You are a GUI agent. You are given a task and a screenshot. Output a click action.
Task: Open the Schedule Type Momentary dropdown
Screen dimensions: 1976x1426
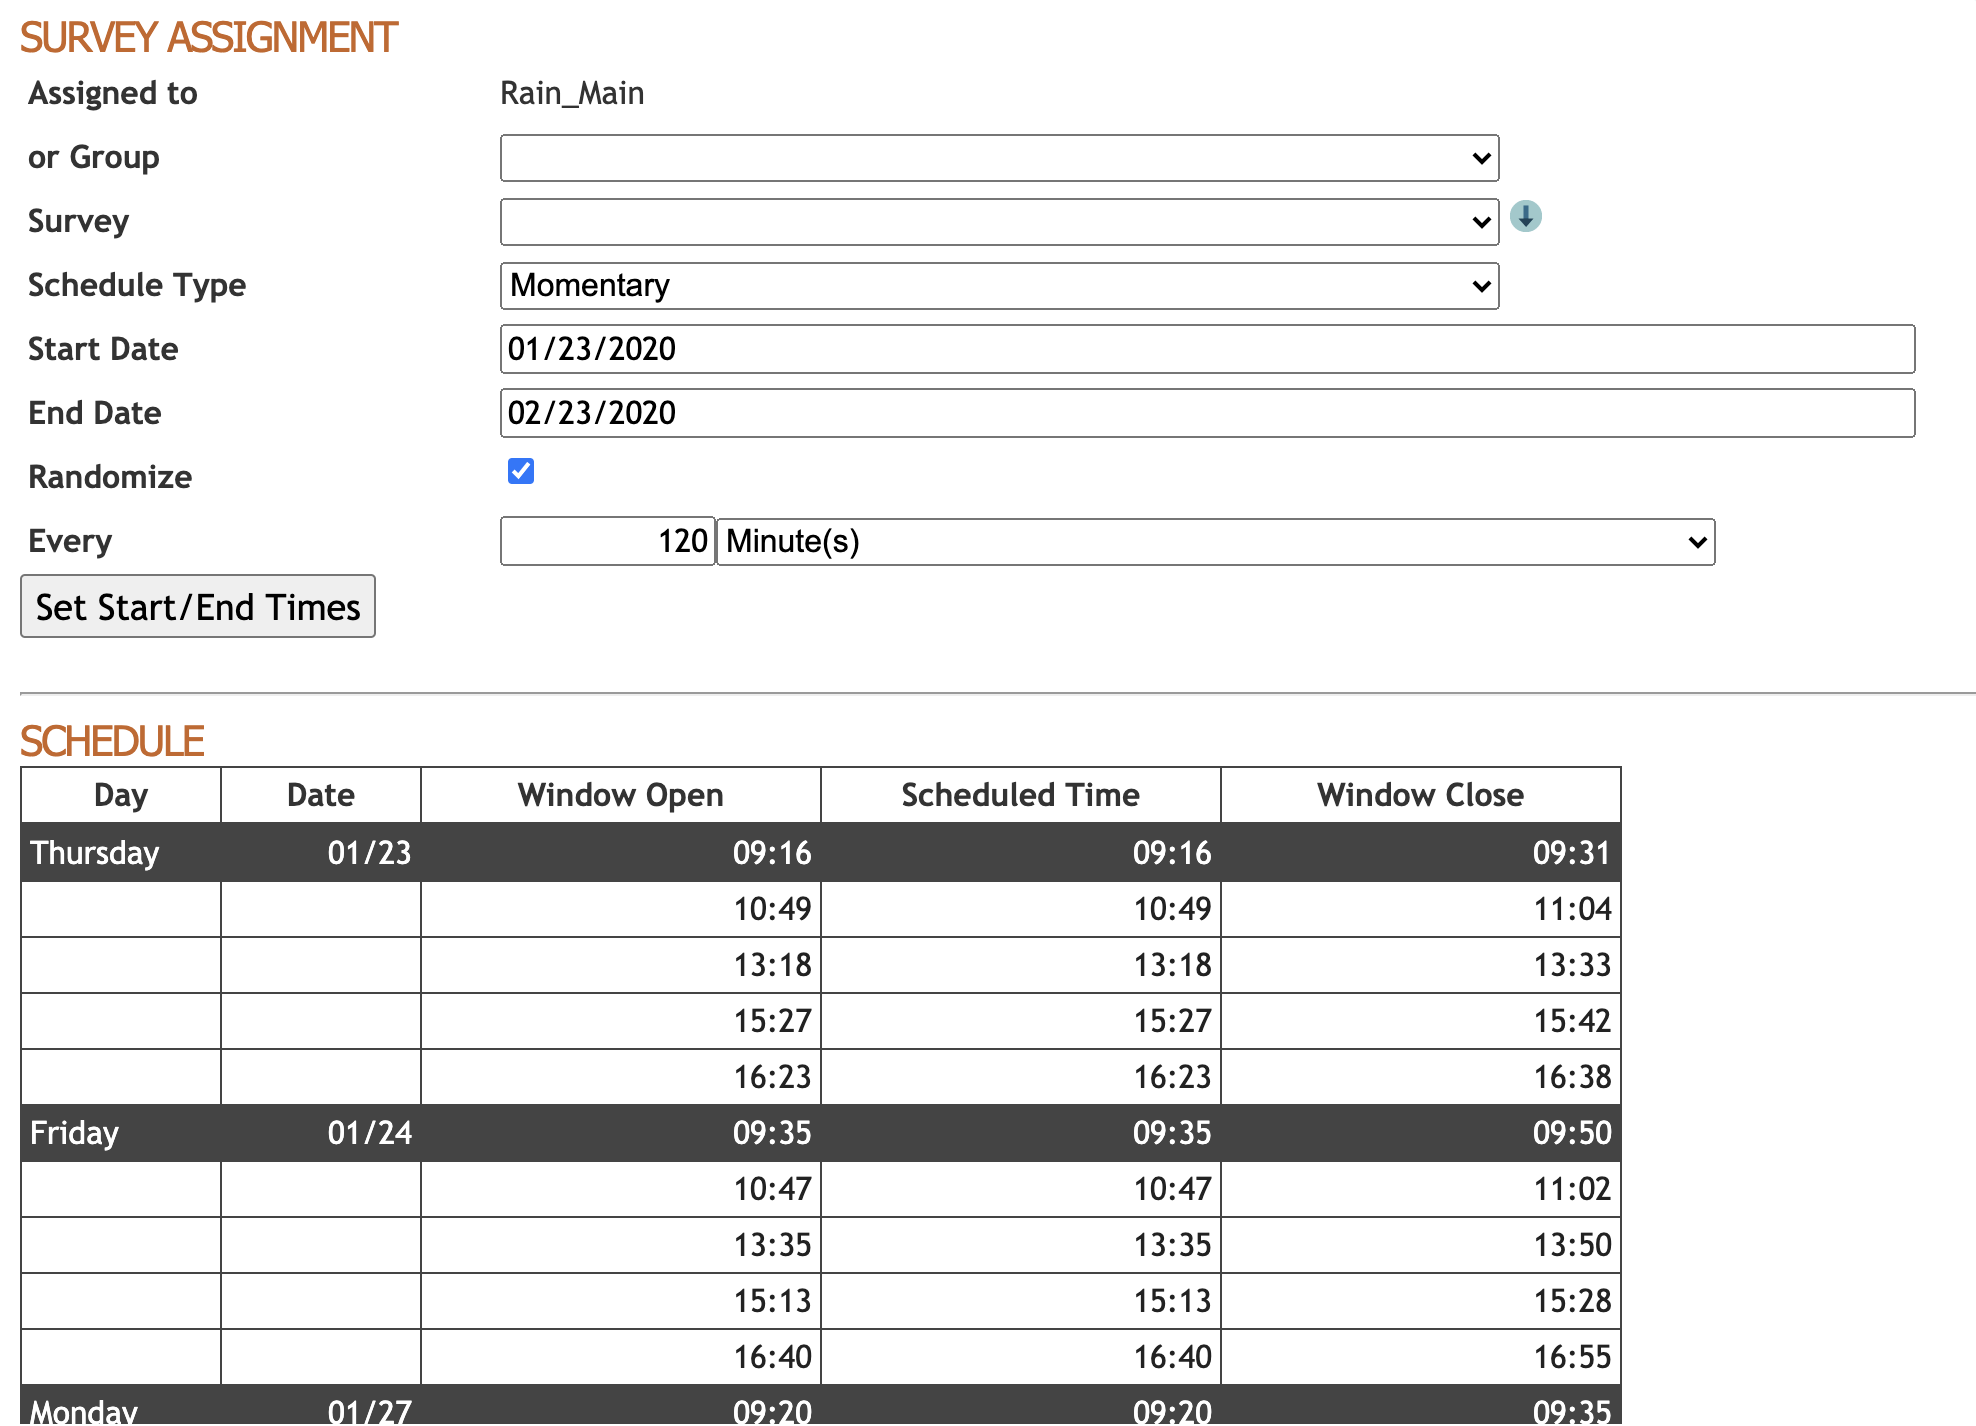click(x=998, y=286)
